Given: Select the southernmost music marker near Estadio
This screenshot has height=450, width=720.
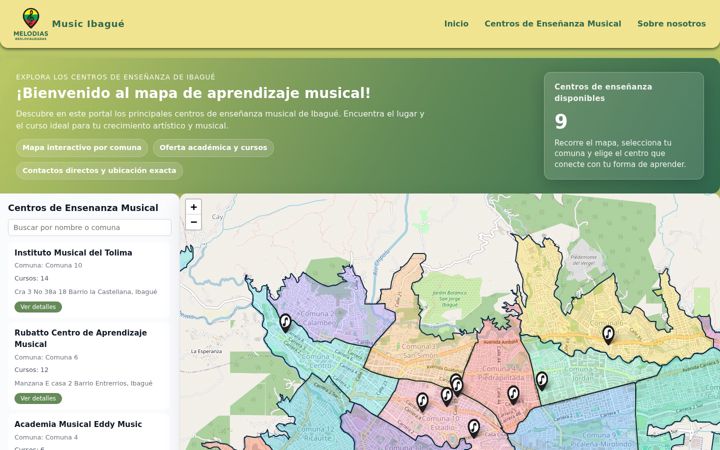Looking at the screenshot, I should coord(473,428).
